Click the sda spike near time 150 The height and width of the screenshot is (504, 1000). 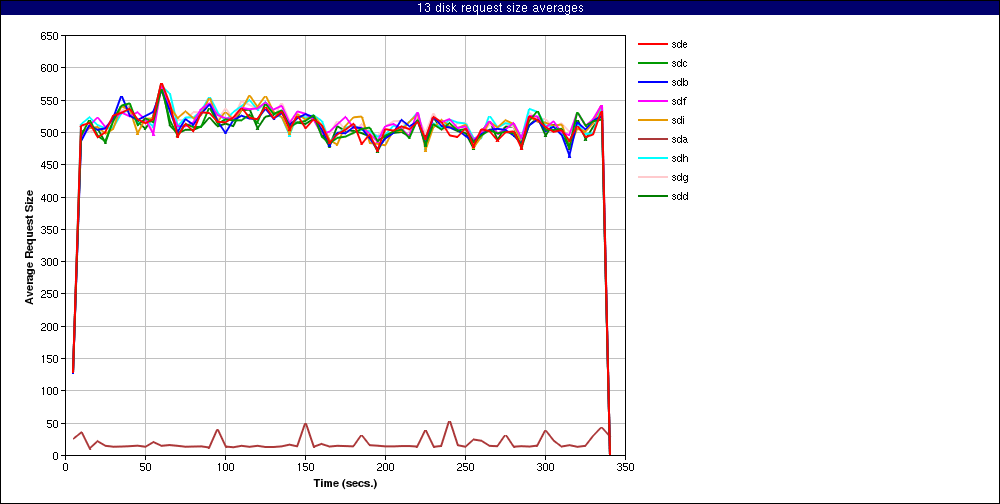[x=305, y=424]
